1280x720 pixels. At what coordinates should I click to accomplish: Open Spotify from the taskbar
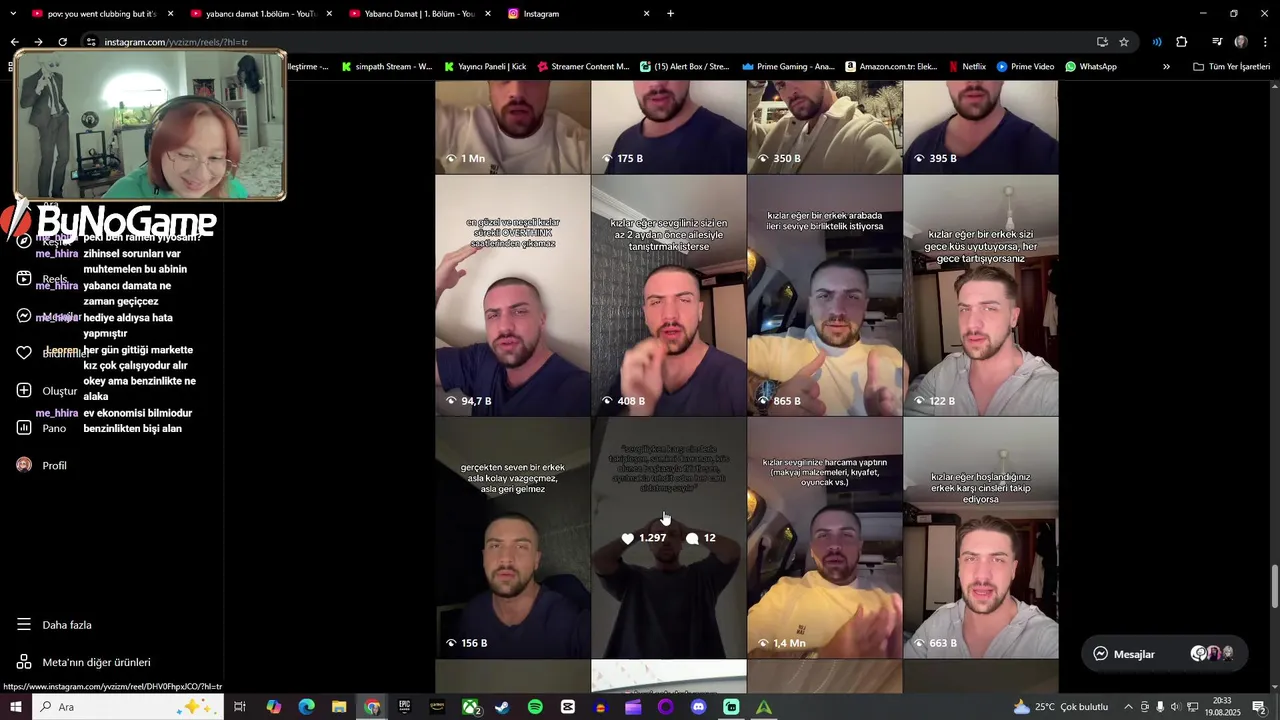535,707
